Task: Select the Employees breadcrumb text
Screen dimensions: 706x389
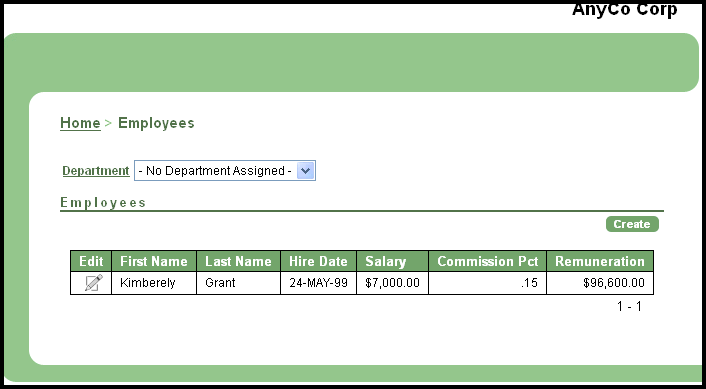Action: coord(156,123)
